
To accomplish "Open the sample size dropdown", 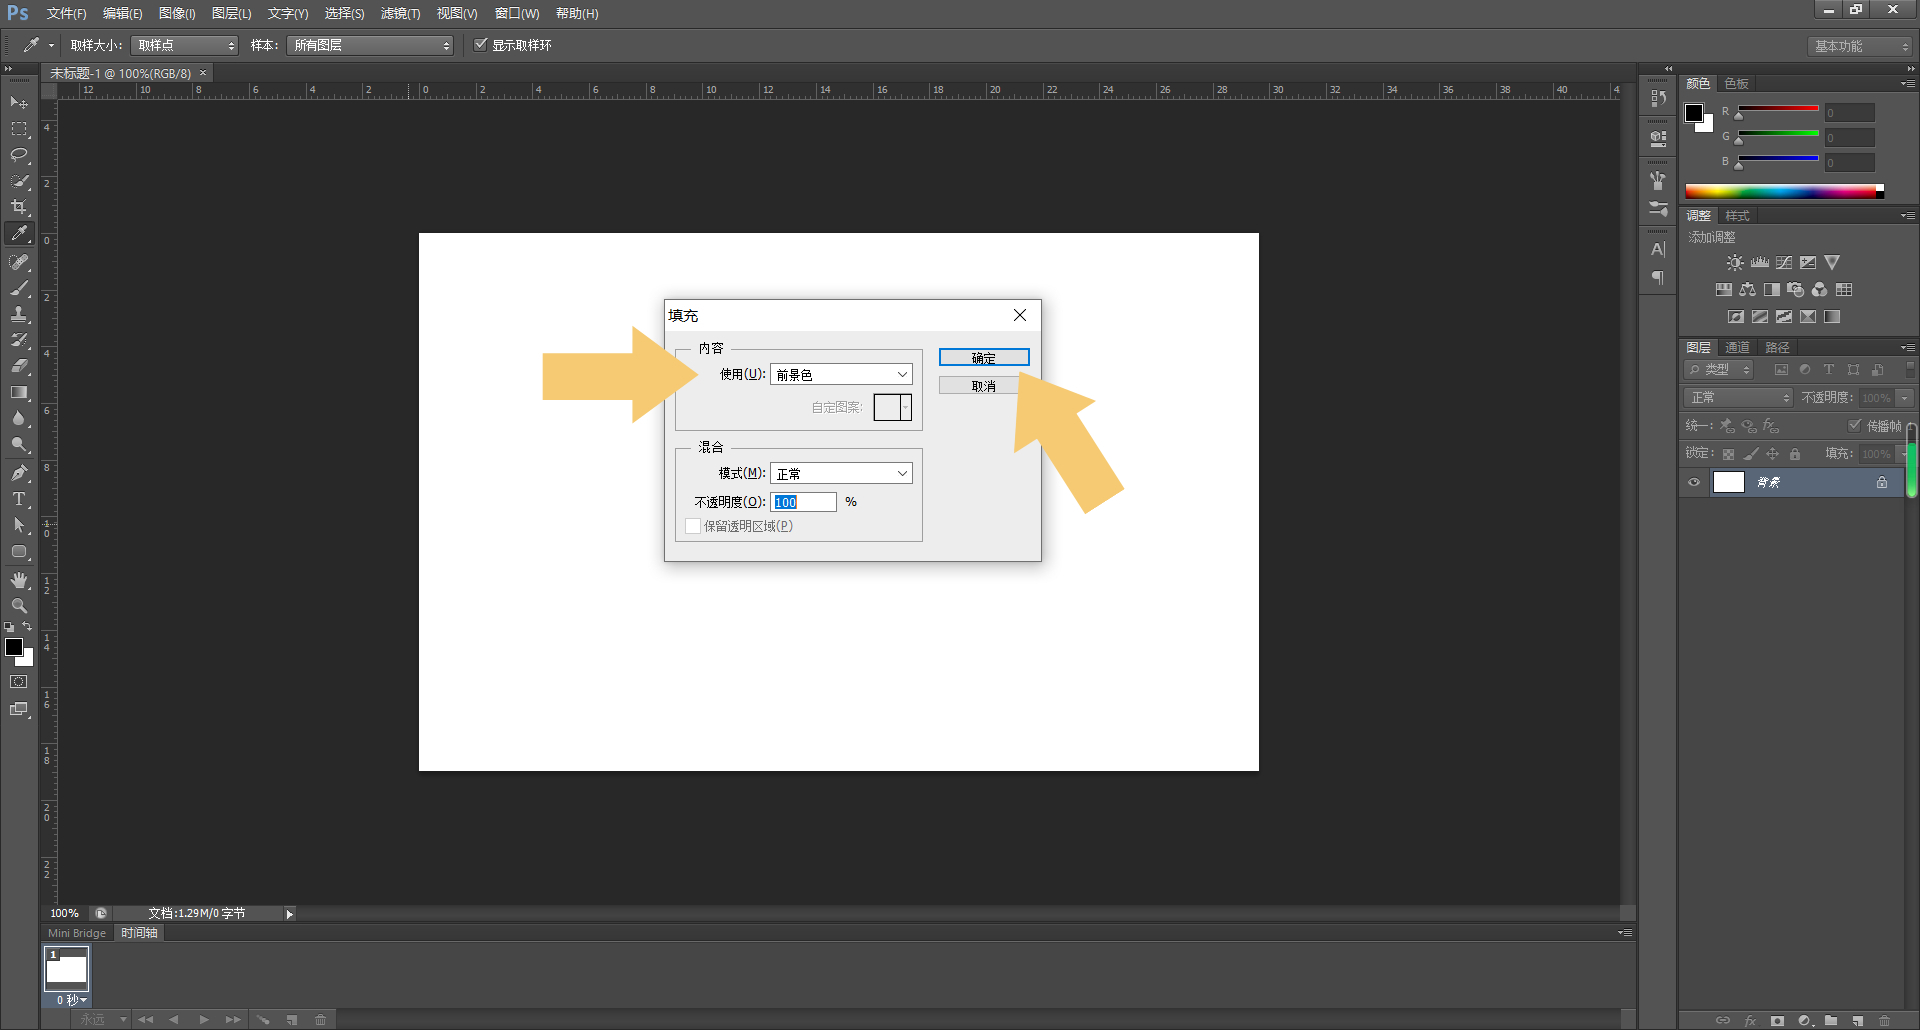I will click(185, 45).
